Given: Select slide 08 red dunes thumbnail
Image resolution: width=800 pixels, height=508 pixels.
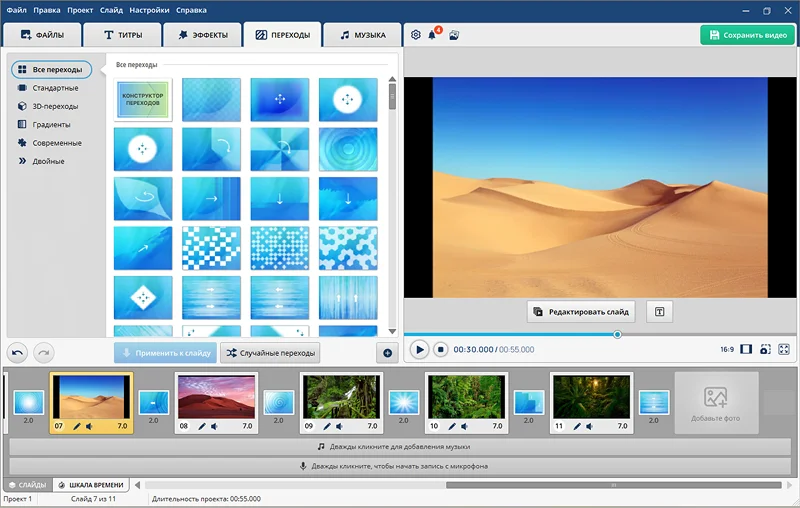Looking at the screenshot, I should pos(216,397).
